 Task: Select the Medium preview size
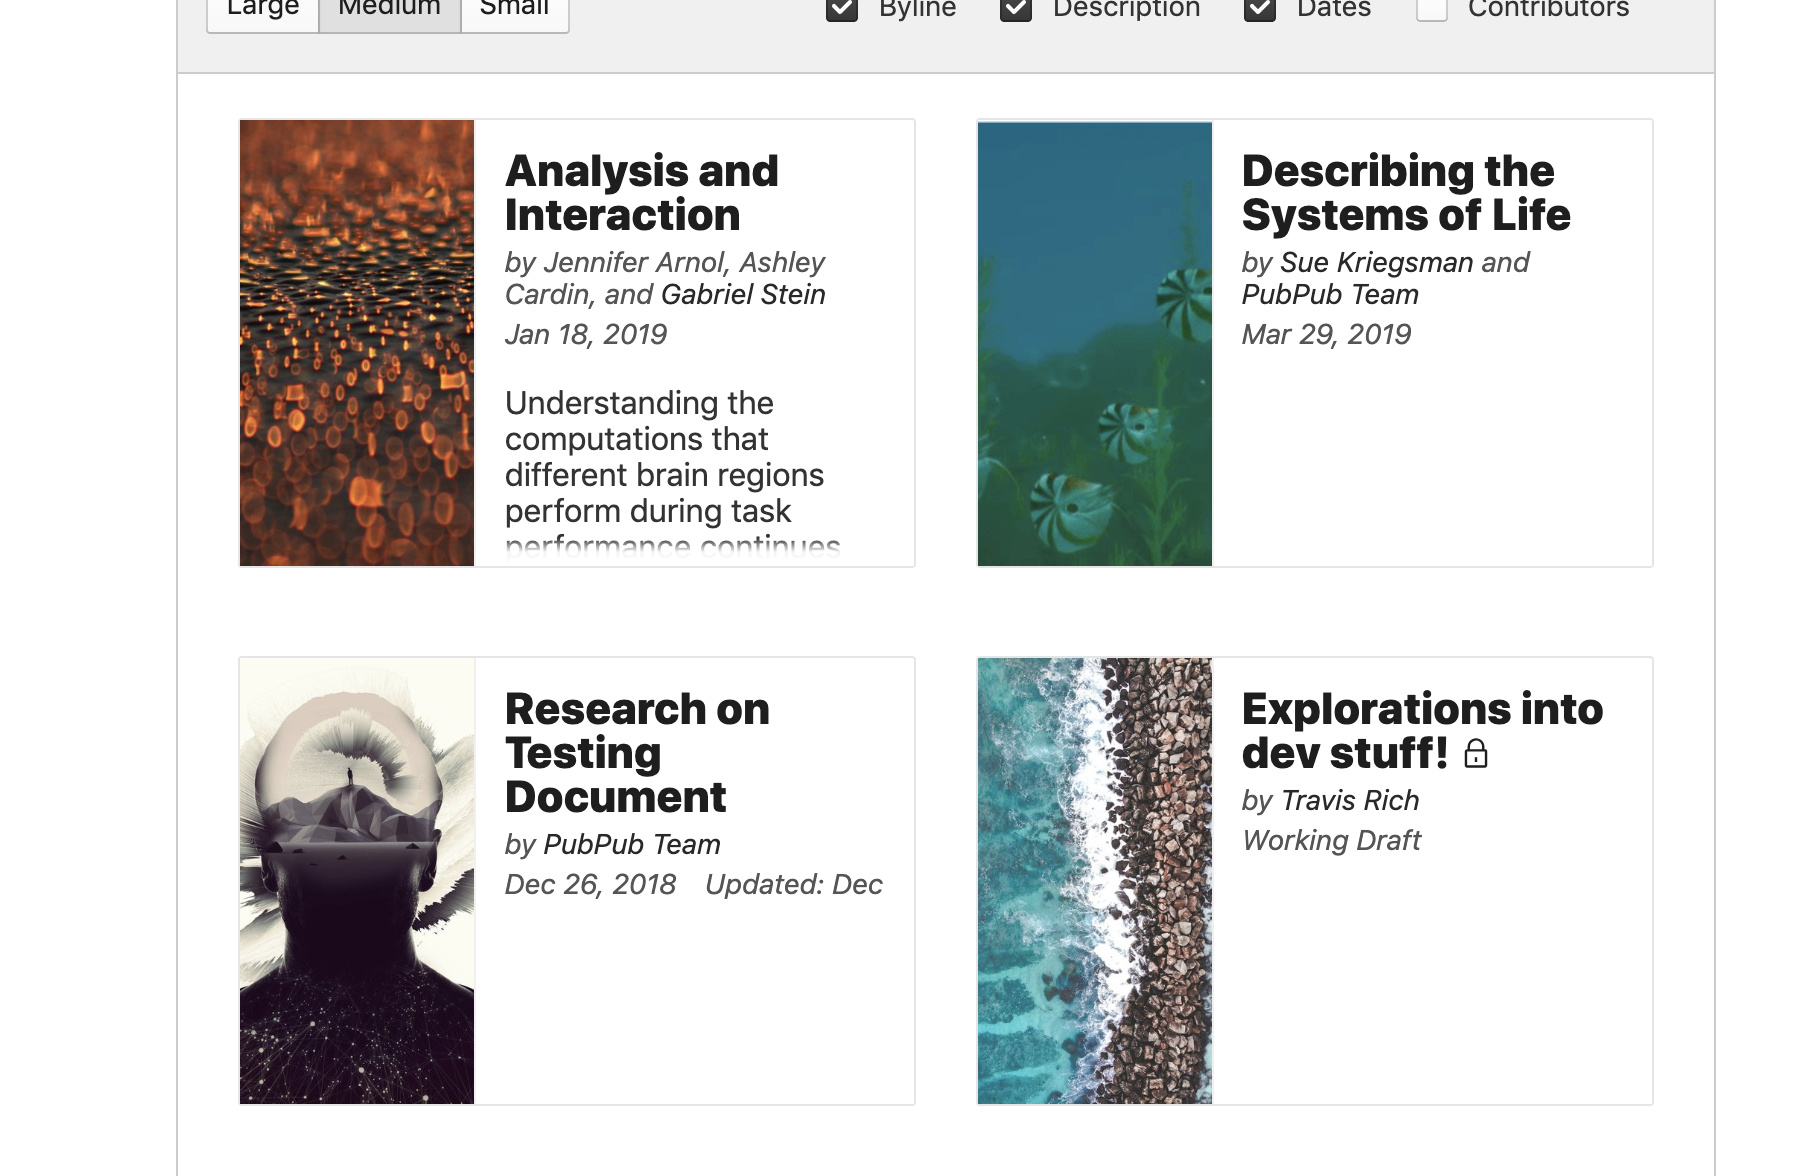pos(389,10)
